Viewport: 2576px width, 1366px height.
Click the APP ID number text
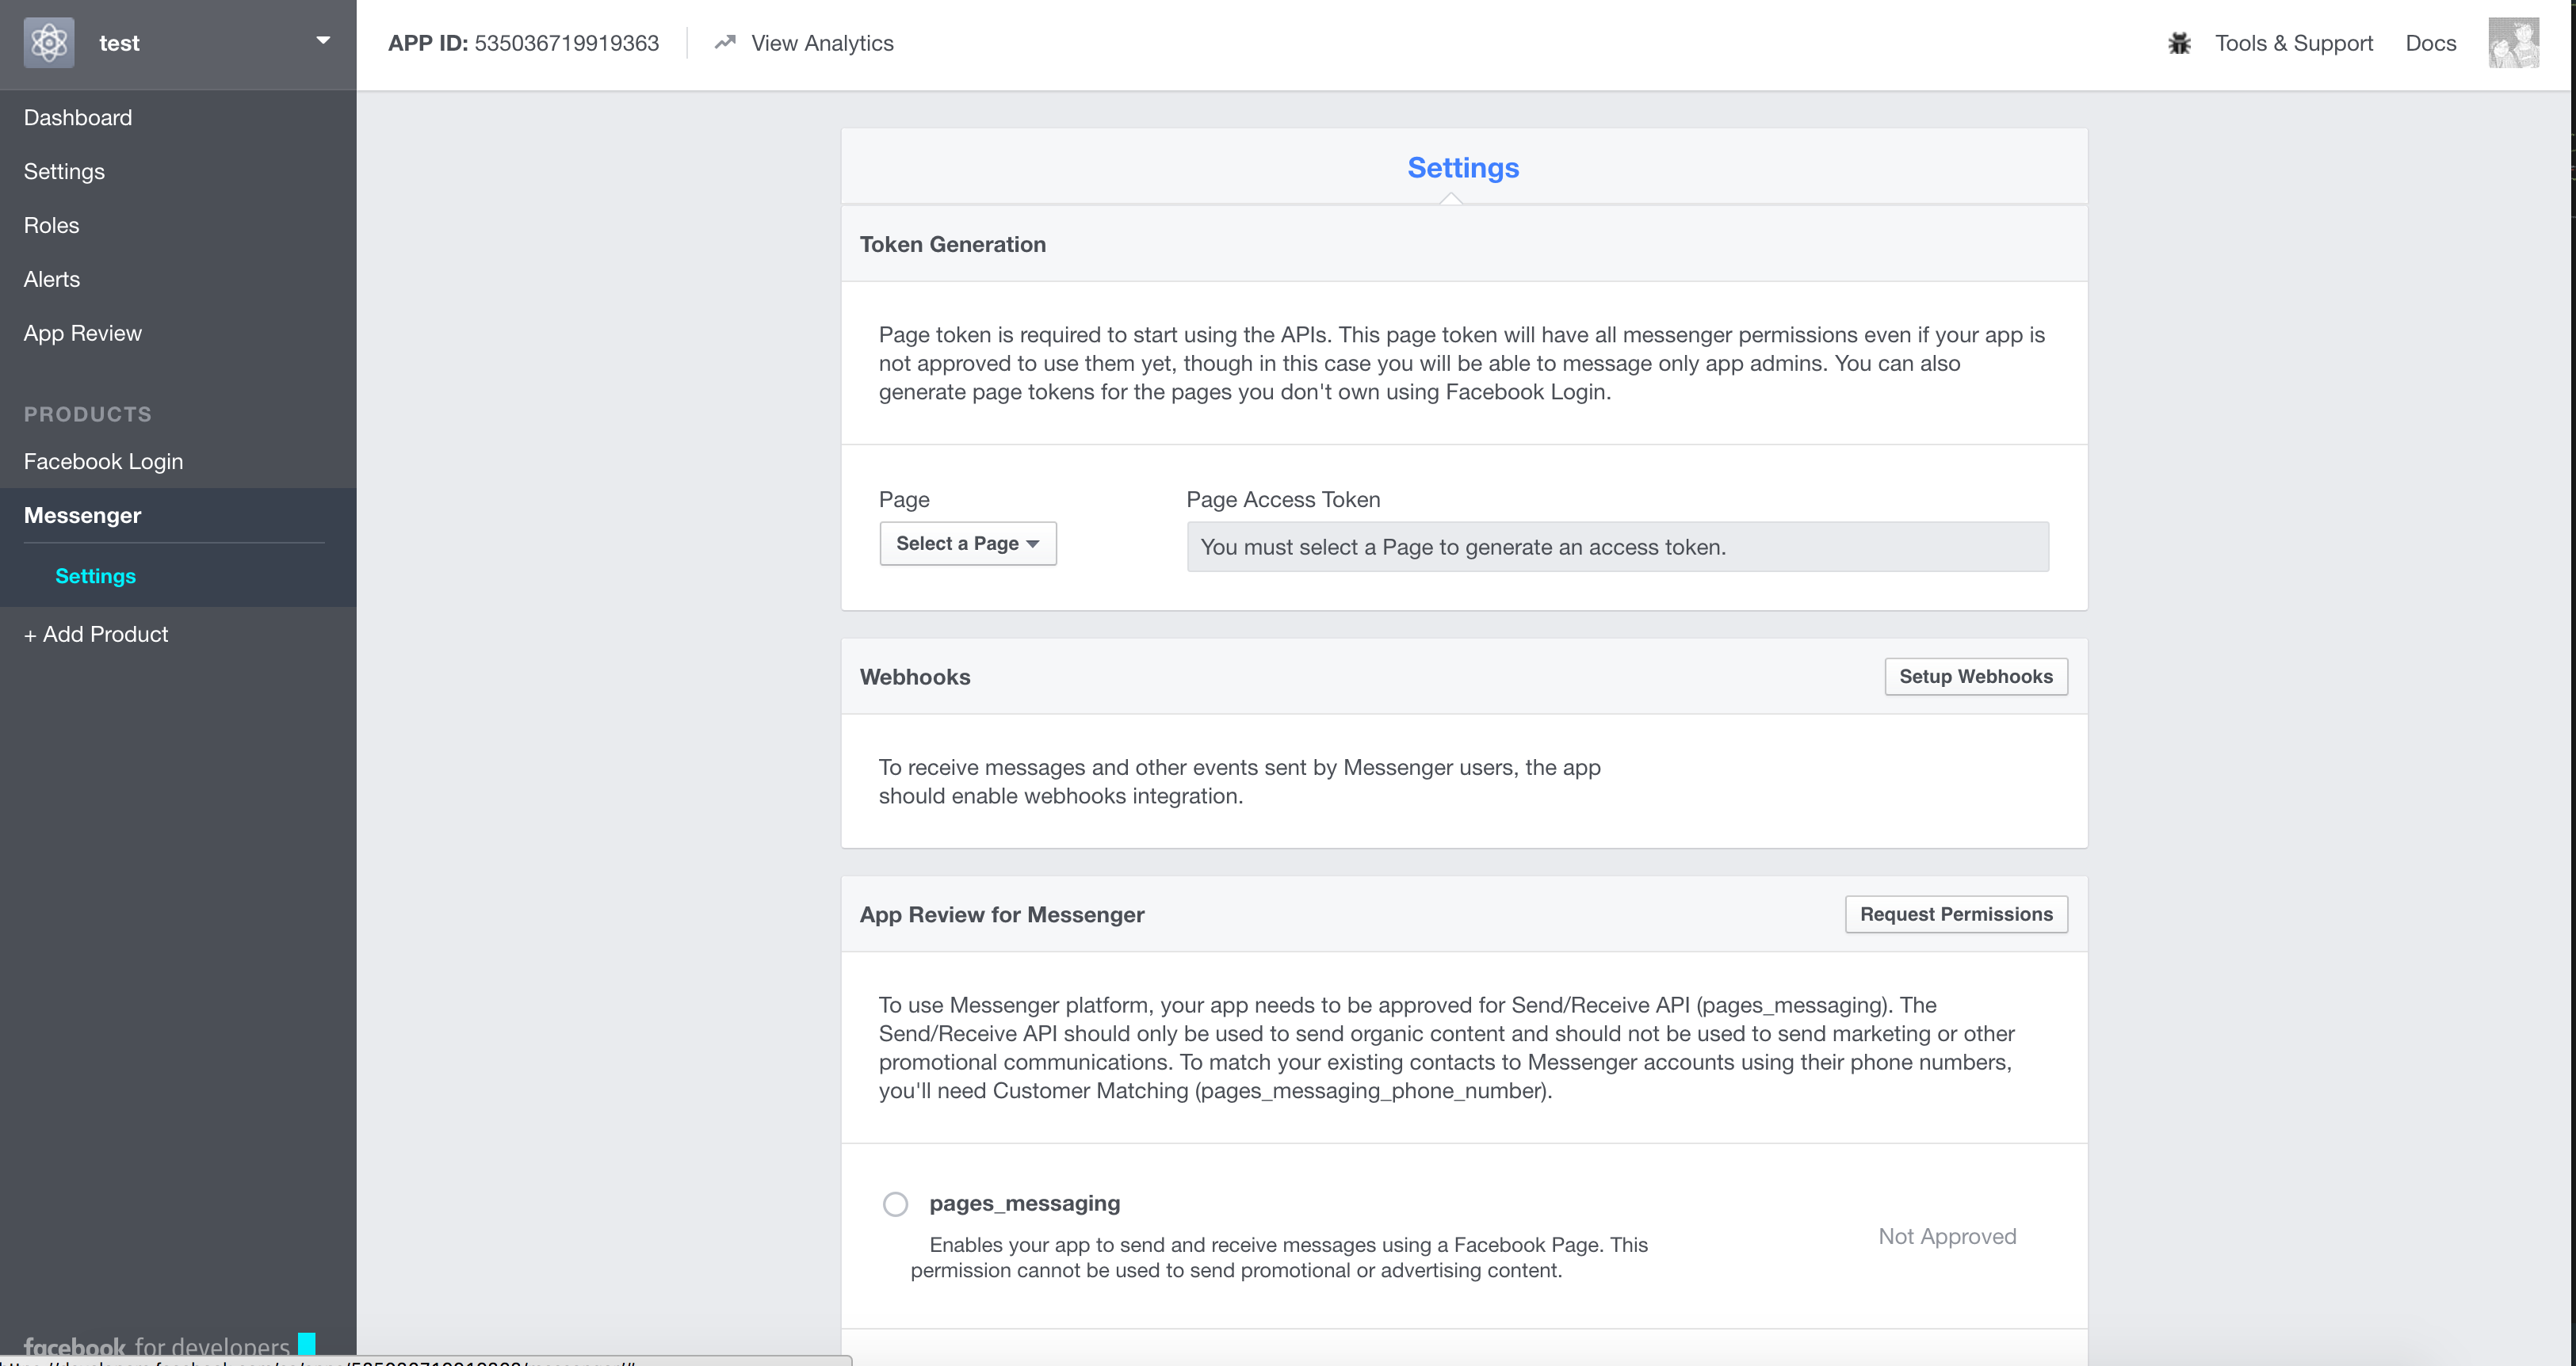pyautogui.click(x=567, y=43)
